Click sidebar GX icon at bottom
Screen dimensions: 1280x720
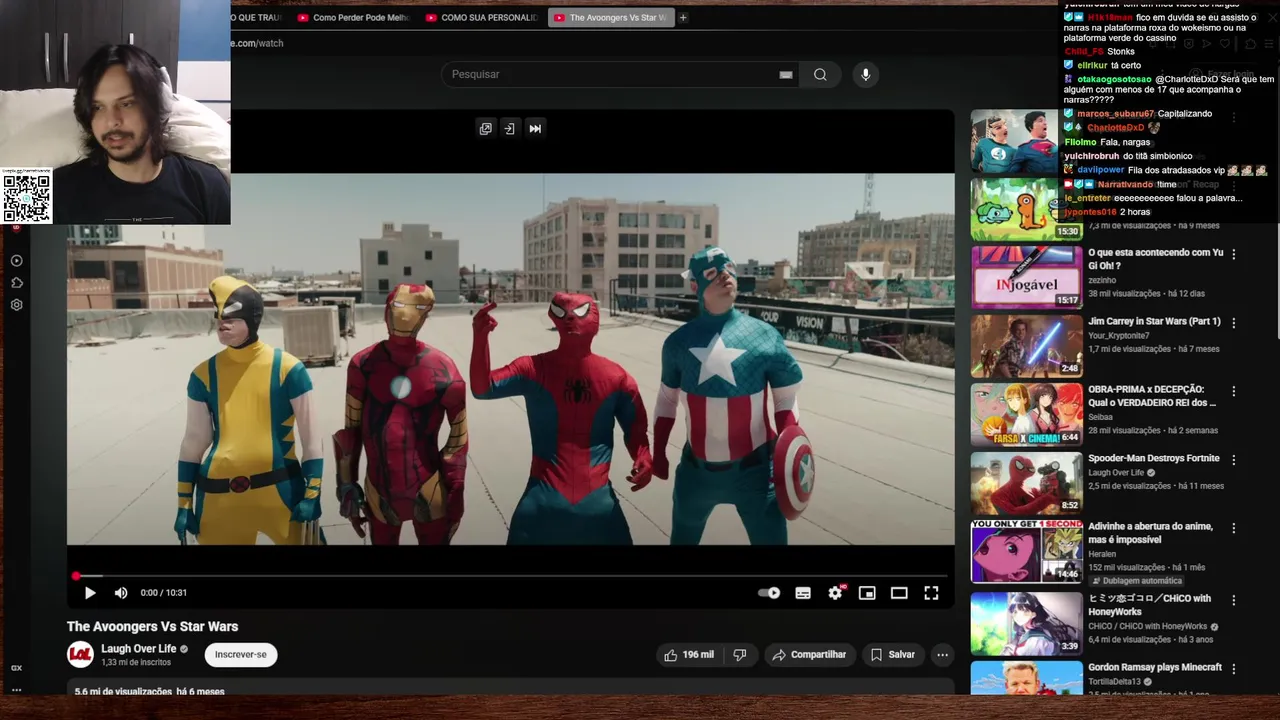click(16, 667)
